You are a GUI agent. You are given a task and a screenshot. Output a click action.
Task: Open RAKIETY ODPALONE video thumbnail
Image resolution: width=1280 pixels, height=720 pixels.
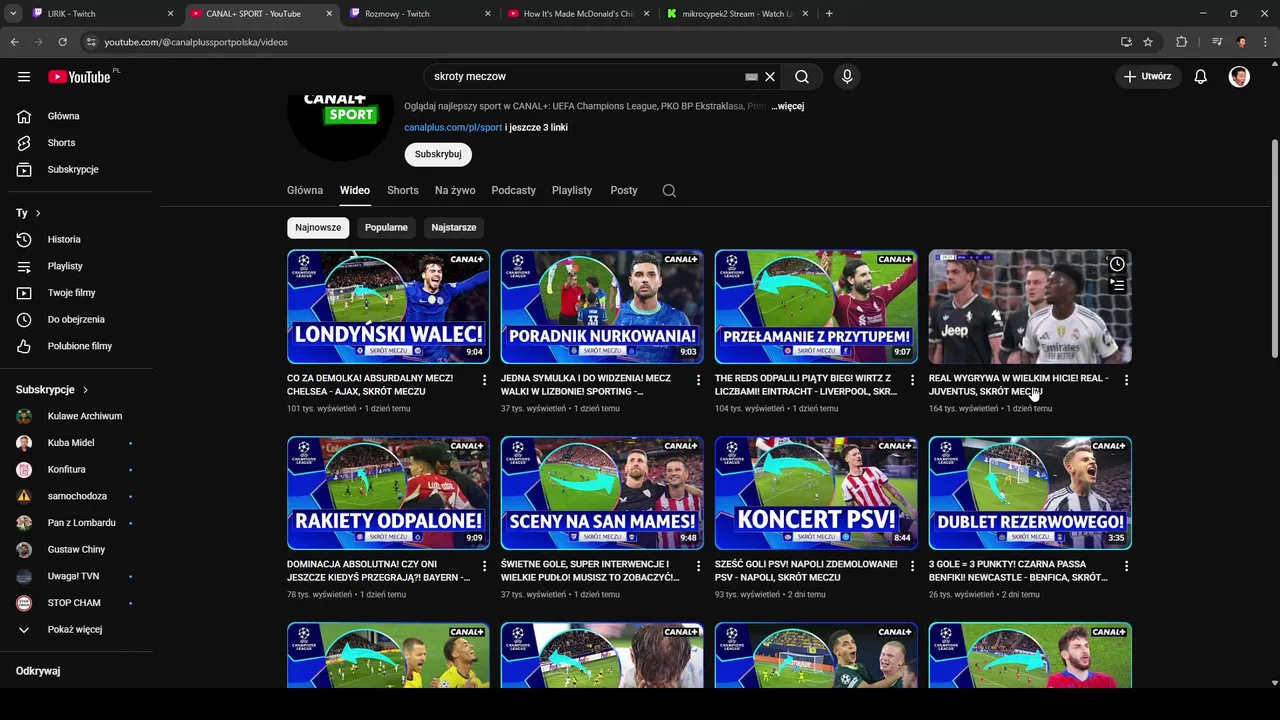(388, 493)
